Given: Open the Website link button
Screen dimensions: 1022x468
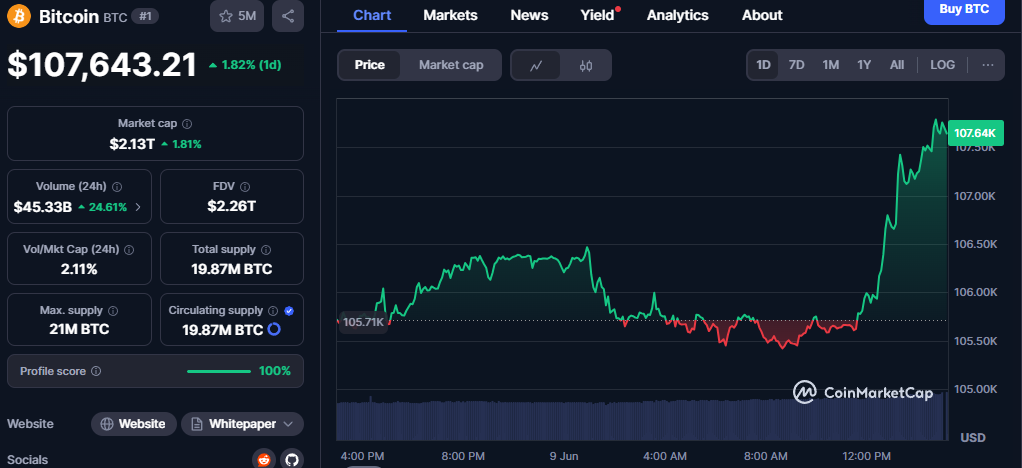Looking at the screenshot, I should pyautogui.click(x=134, y=424).
